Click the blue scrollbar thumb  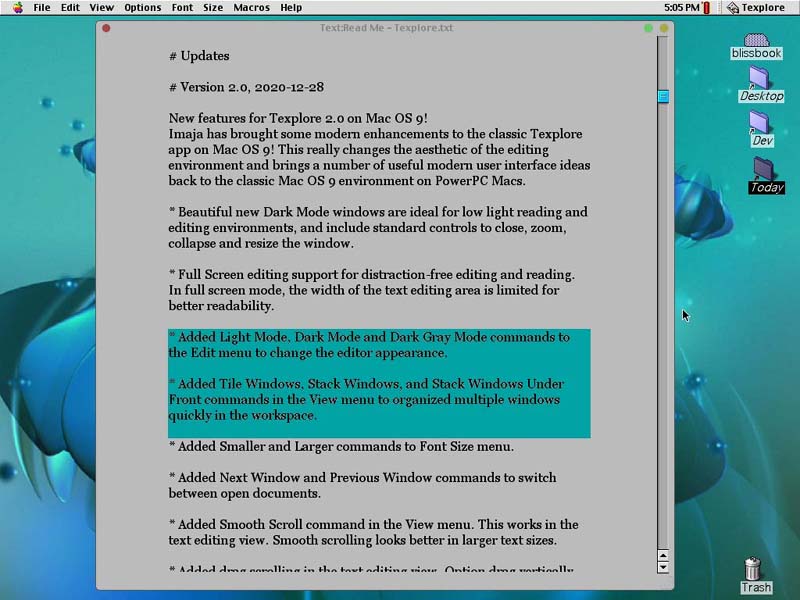pyautogui.click(x=663, y=96)
